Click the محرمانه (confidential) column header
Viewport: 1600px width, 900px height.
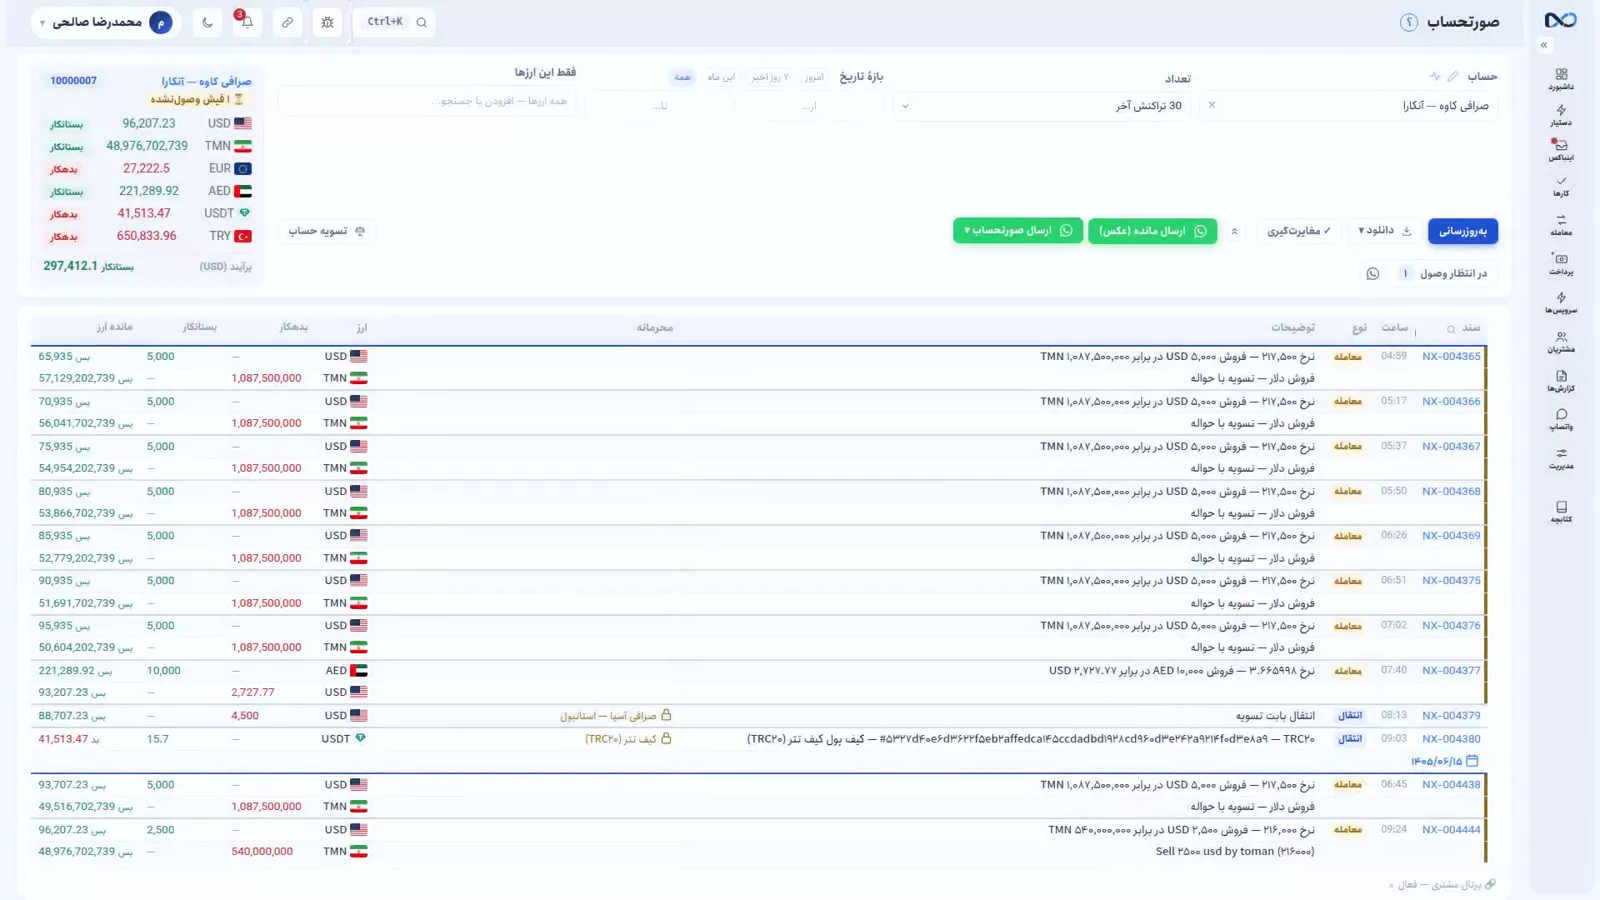(654, 328)
